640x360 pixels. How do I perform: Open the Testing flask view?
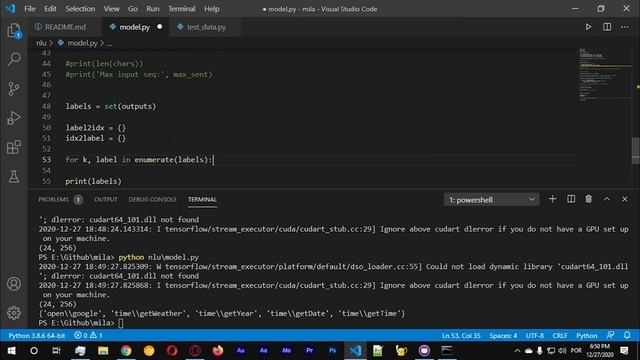click(x=14, y=176)
